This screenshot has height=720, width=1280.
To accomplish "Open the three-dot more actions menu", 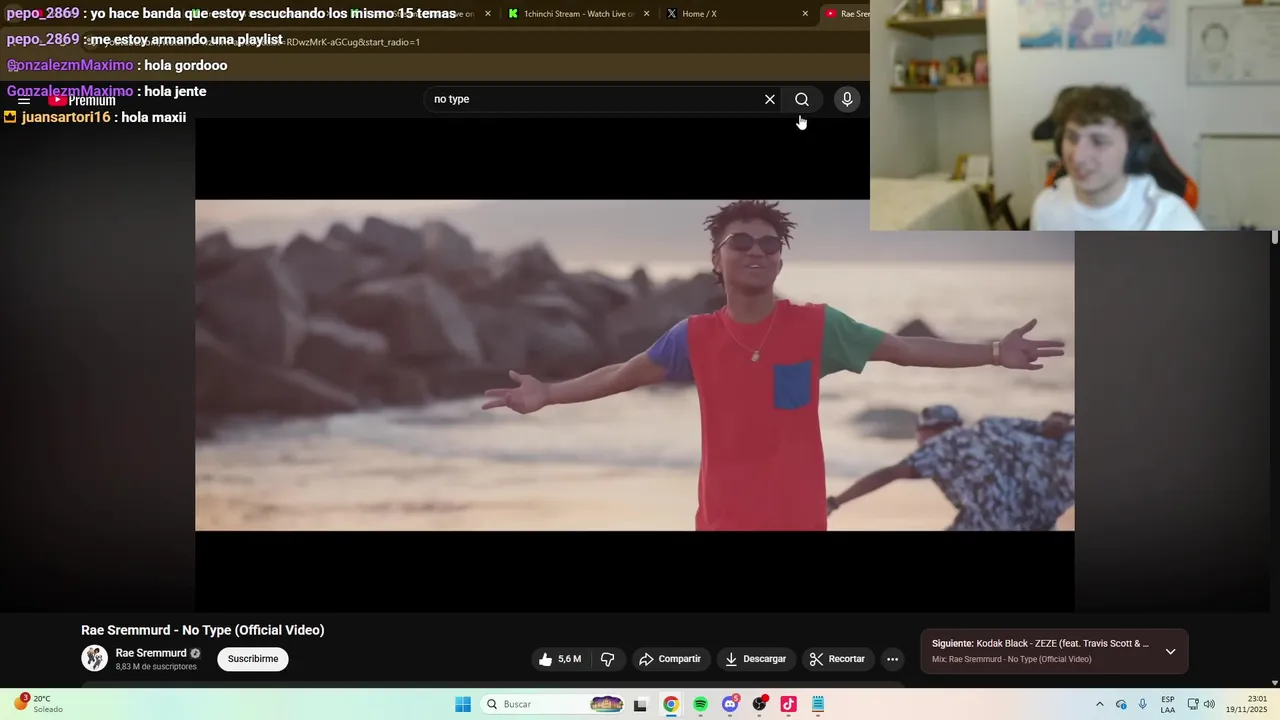I will point(893,659).
